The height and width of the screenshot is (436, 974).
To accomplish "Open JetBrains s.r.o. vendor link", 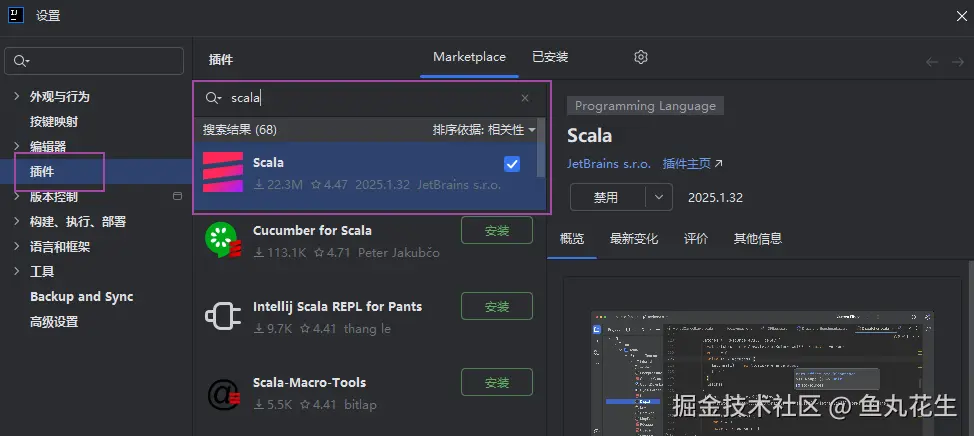I will [x=609, y=164].
